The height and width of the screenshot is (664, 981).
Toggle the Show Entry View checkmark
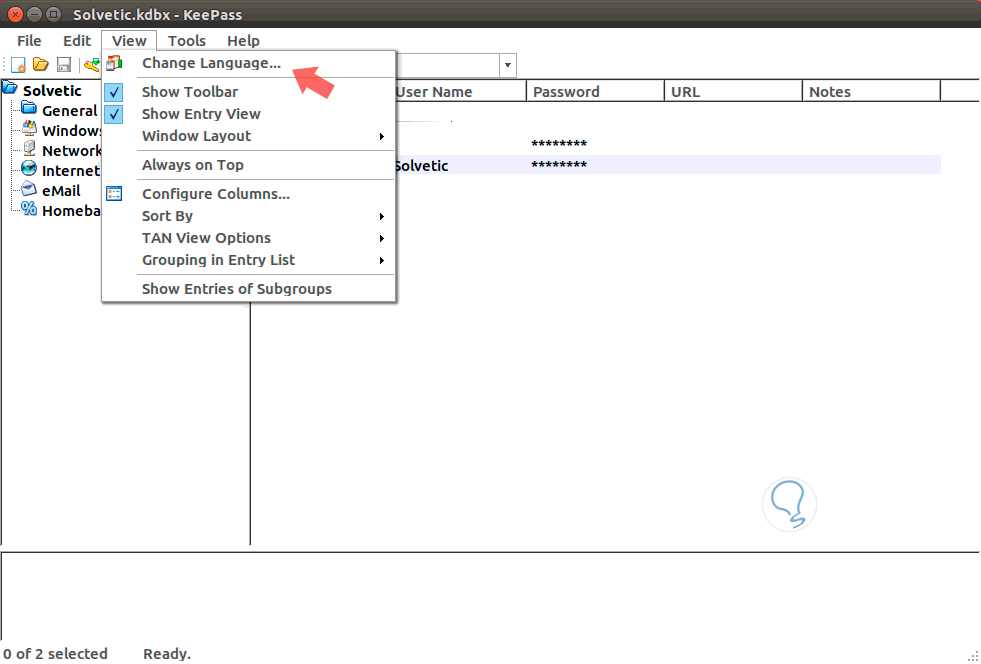113,114
